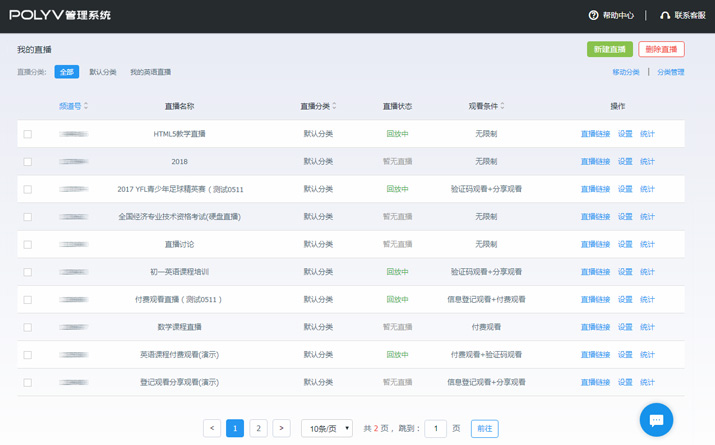
Task: Select the checkbox for 直播讨论 row
Action: [x=28, y=244]
